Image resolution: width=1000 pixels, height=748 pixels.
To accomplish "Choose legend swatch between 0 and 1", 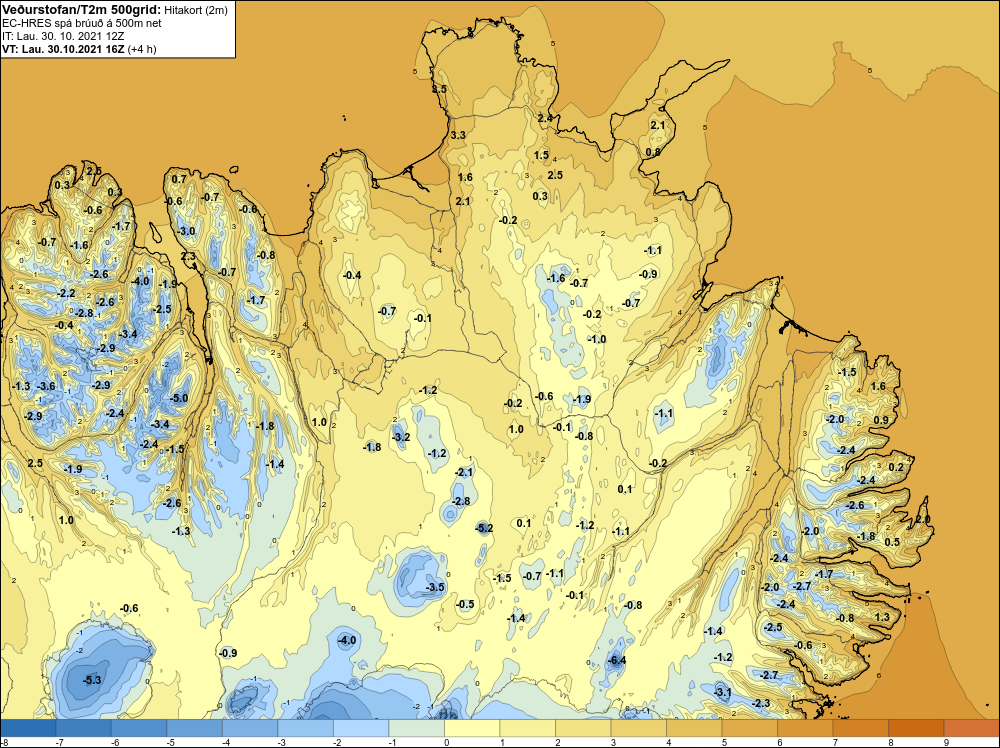I will [472, 727].
